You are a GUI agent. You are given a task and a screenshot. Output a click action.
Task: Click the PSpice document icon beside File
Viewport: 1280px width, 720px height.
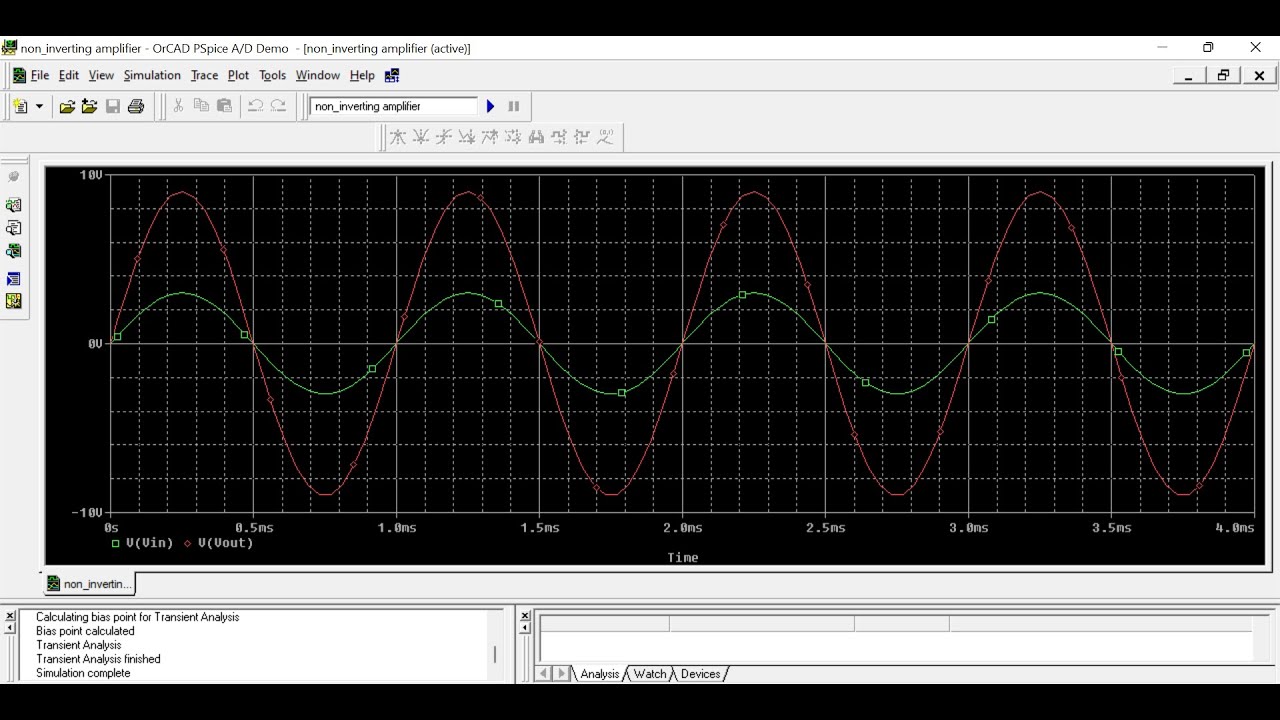(19, 75)
